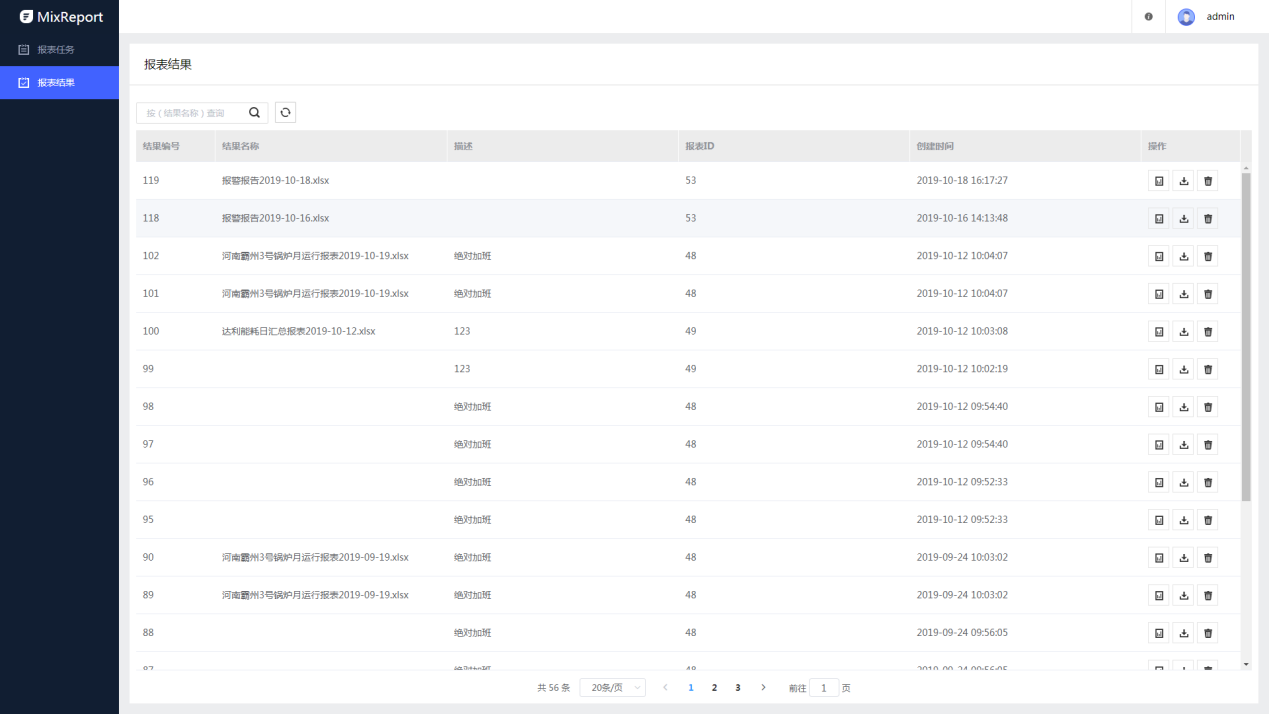Delete result 99 using the trash icon
This screenshot has width=1269, height=714.
pyautogui.click(x=1208, y=369)
